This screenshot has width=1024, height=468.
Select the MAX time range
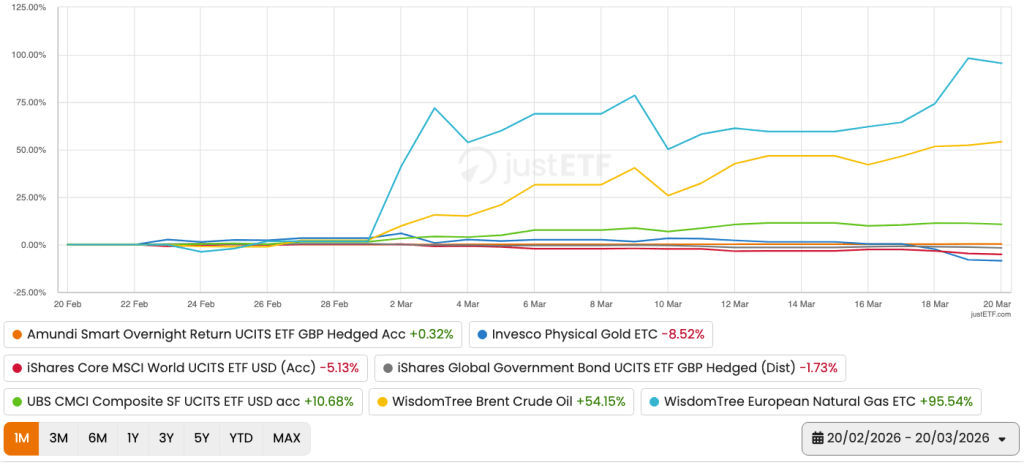tap(286, 439)
